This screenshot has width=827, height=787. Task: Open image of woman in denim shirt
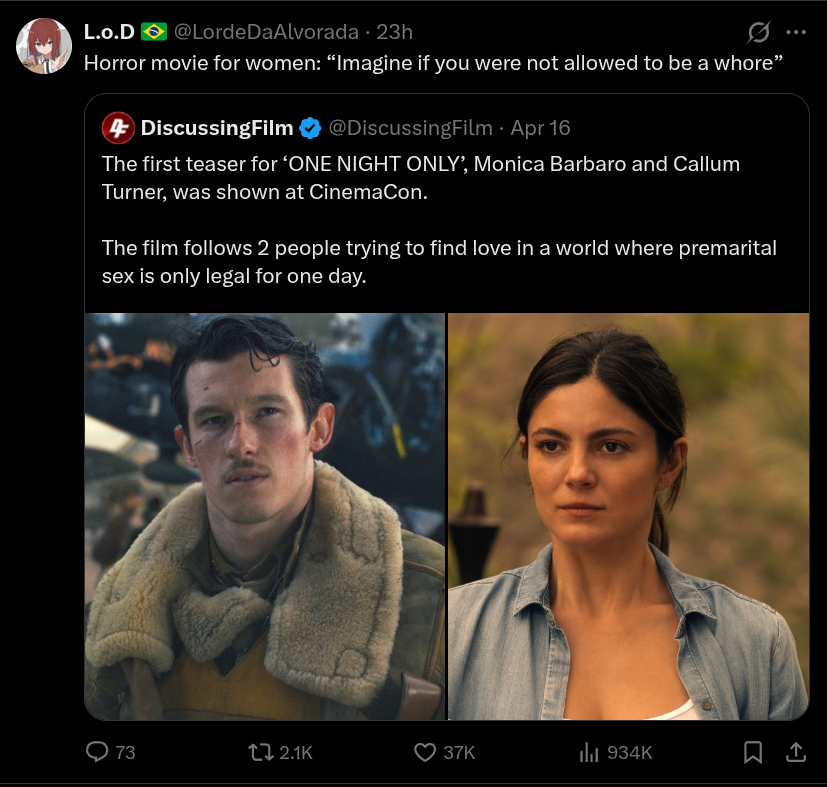[628, 516]
